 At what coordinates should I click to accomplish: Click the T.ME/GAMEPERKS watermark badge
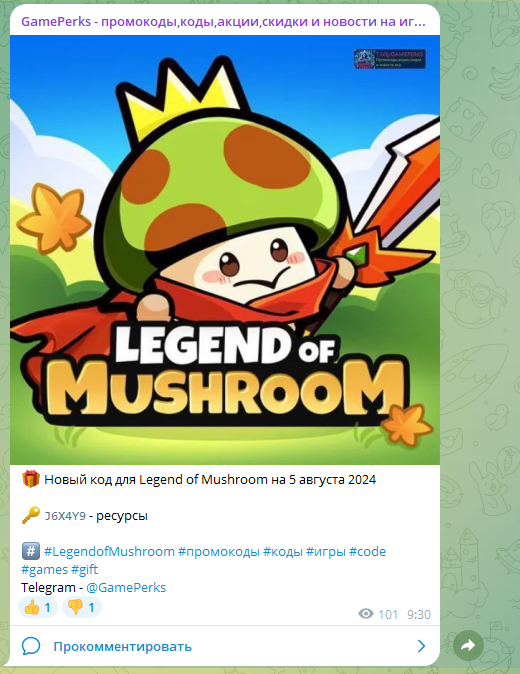[x=390, y=59]
